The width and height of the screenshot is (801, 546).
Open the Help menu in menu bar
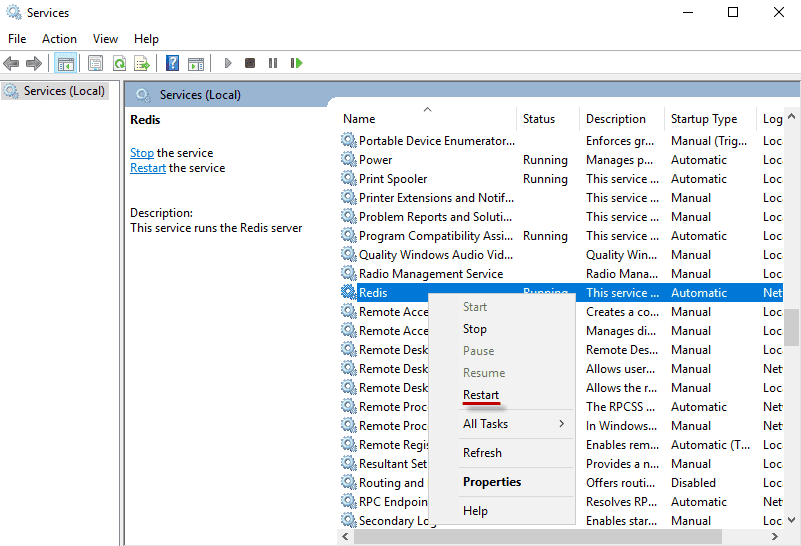(x=146, y=39)
